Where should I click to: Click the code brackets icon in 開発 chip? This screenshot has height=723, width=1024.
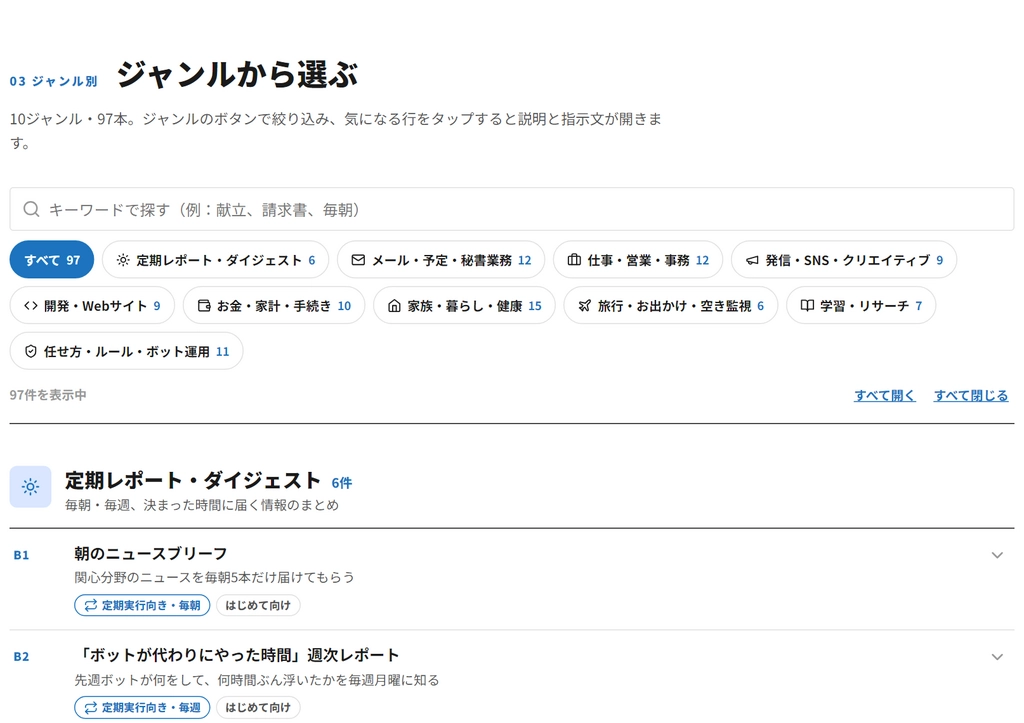[31, 306]
